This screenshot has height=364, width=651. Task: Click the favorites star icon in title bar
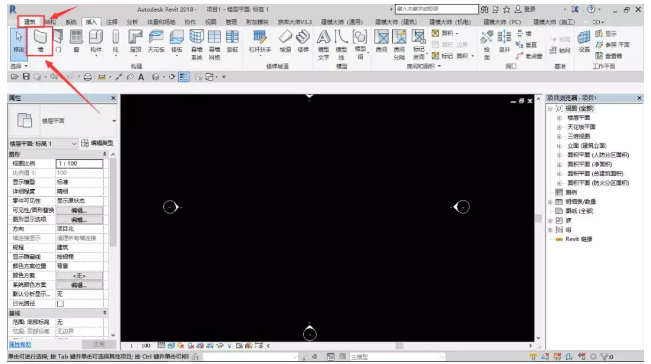tap(507, 9)
